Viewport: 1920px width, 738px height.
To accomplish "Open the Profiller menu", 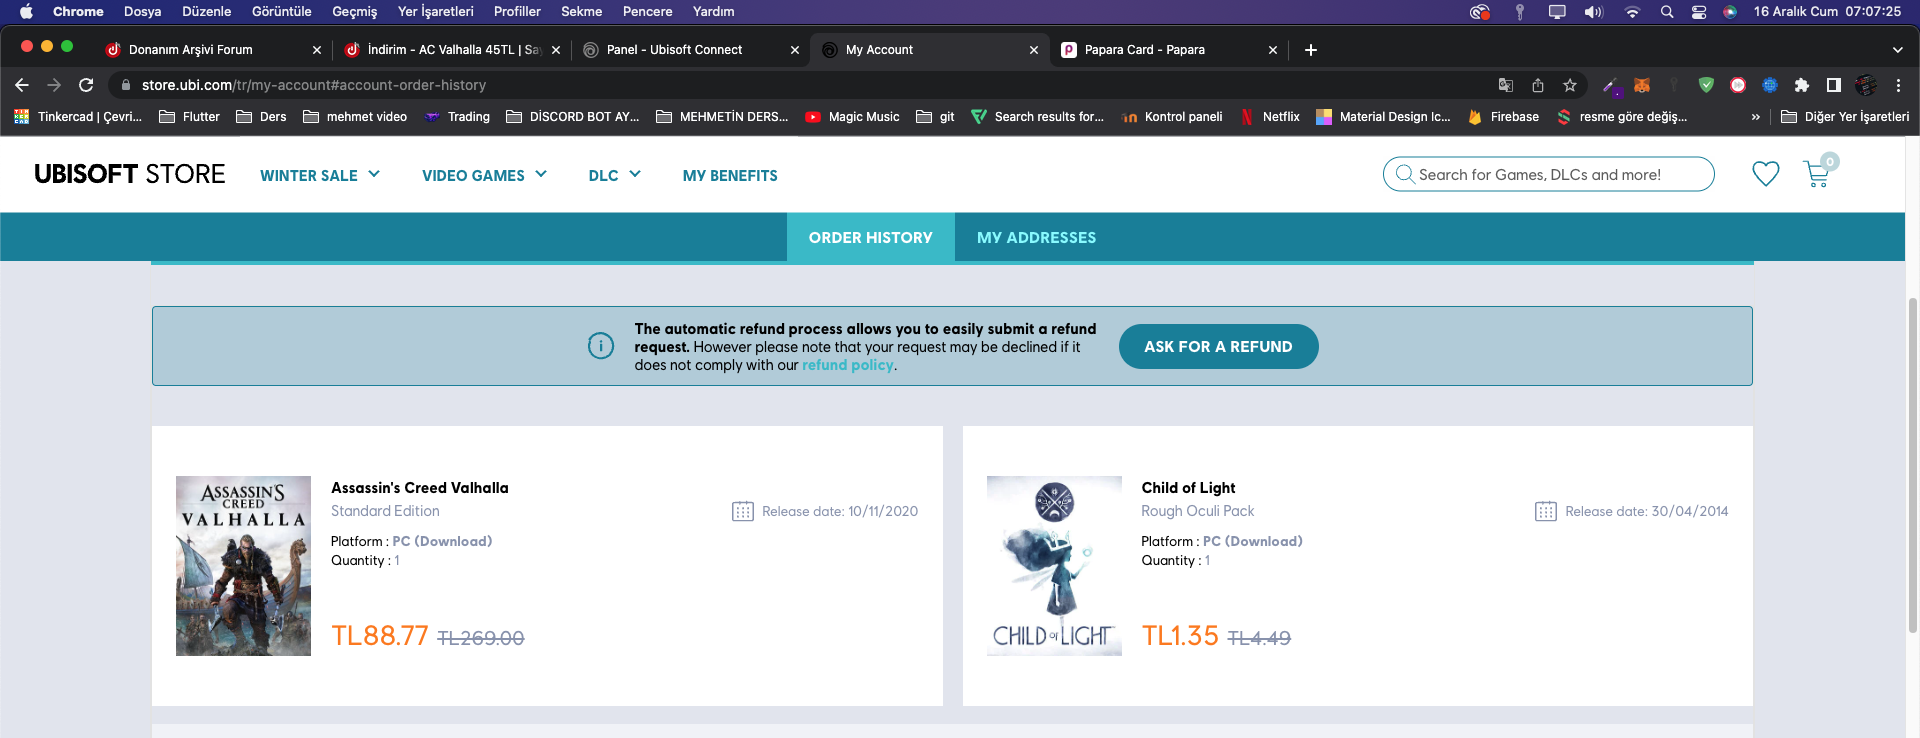I will tap(517, 12).
